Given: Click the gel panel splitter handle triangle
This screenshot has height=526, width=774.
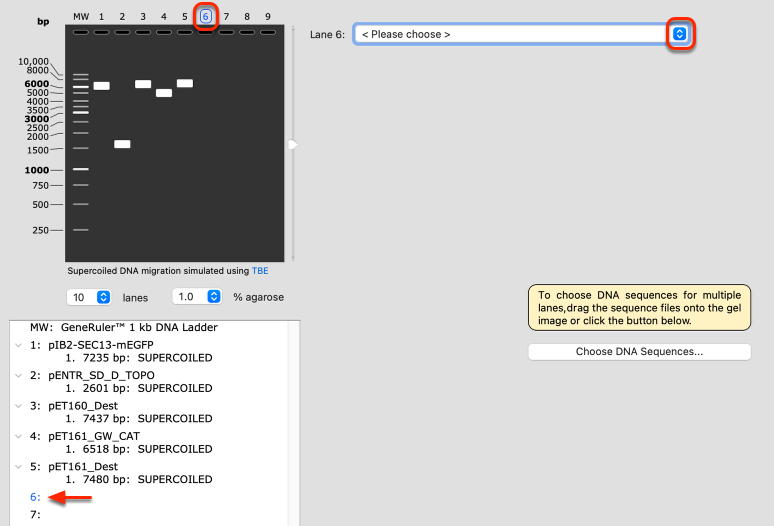Looking at the screenshot, I should (x=293, y=145).
